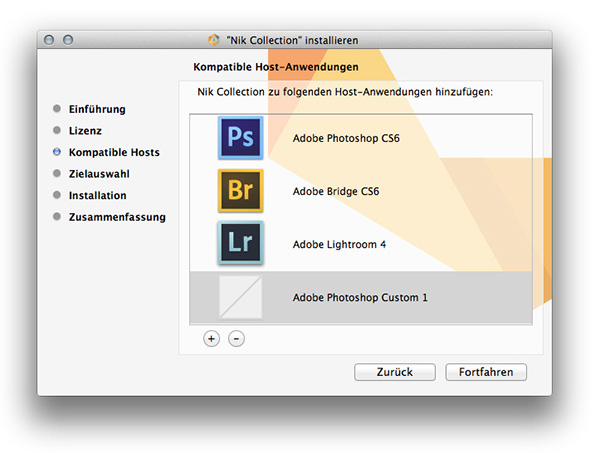
Task: Click the Kompatible Hosts step
Action: [x=114, y=152]
